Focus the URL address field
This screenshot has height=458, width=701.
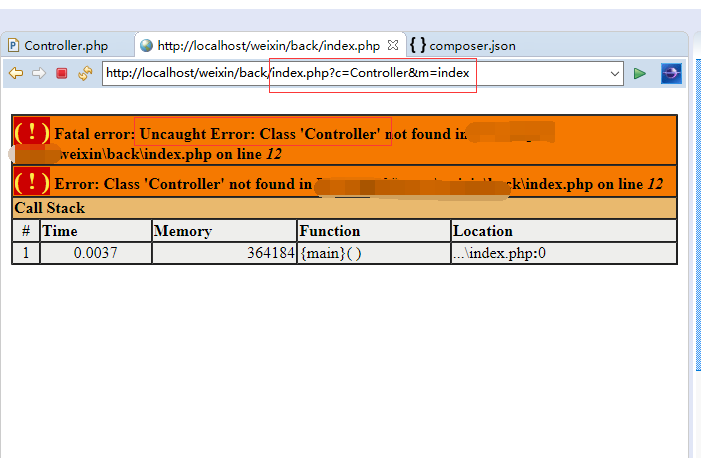350,73
